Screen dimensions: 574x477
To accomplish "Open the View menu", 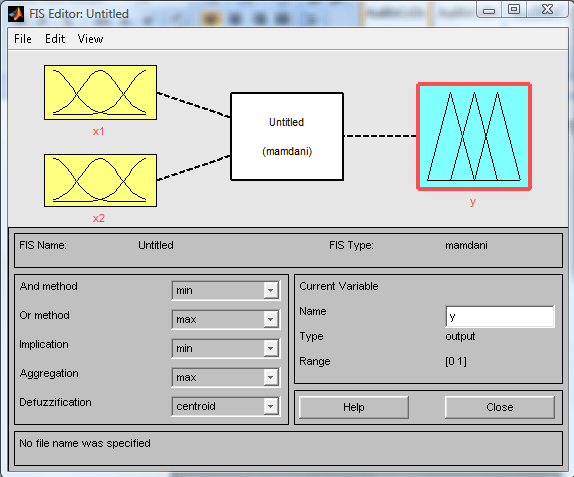I will click(90, 39).
